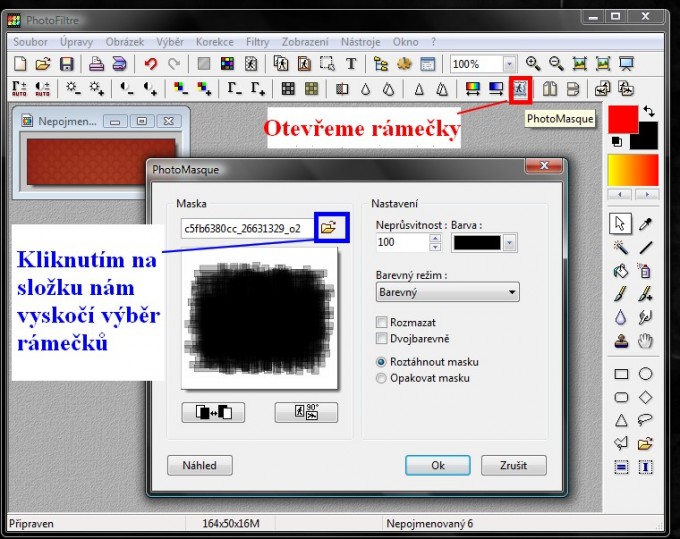Click the black mask preview thumbnail
The image size is (680, 539).
259,318
